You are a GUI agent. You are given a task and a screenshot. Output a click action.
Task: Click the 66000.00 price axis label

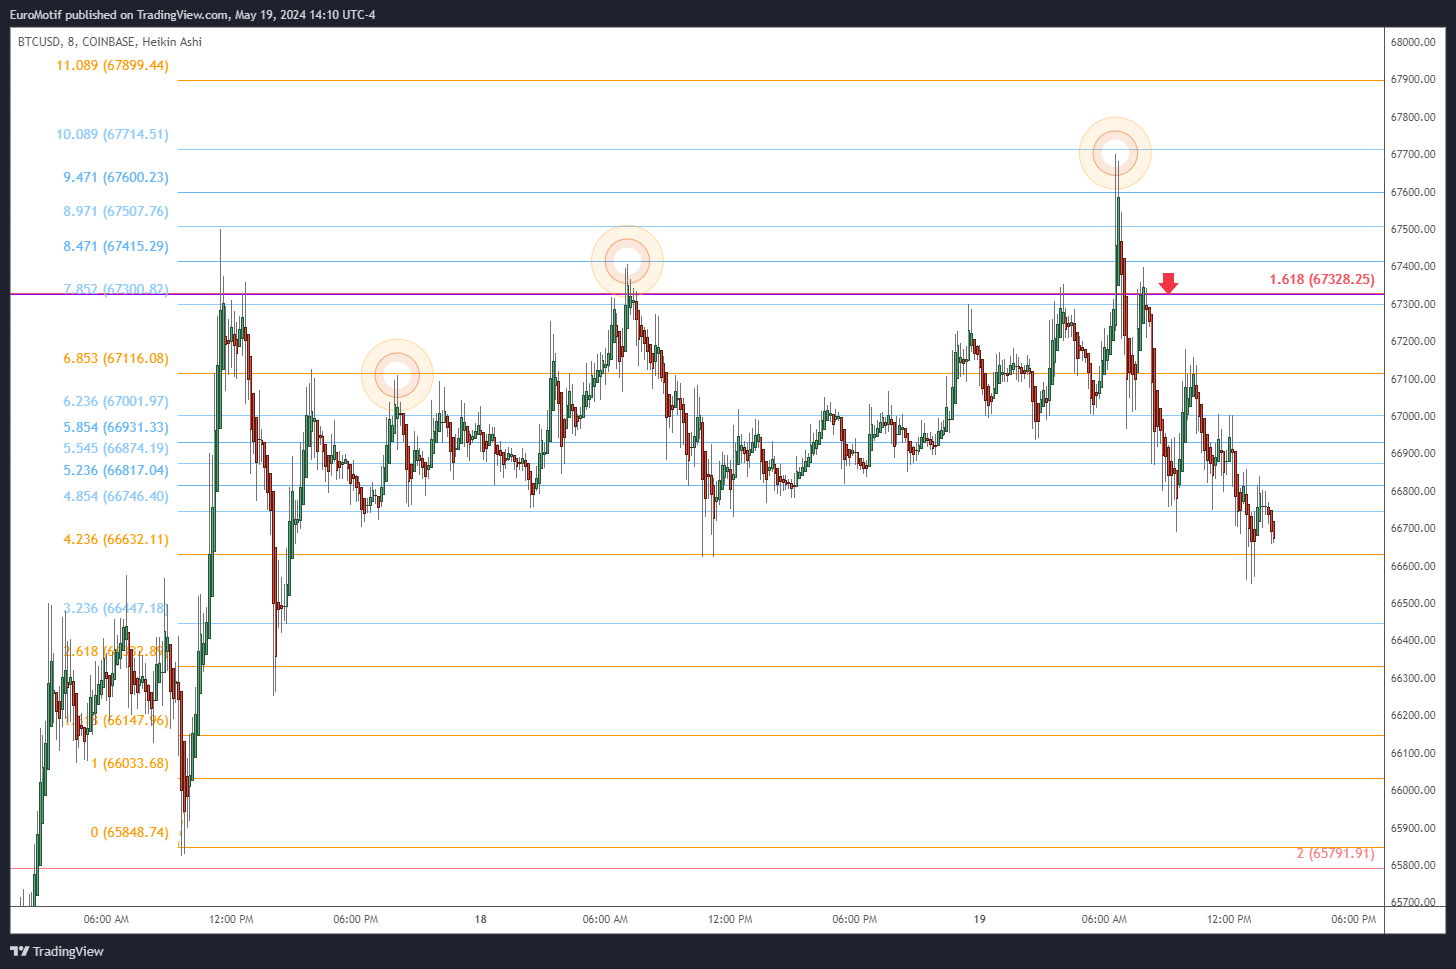click(1413, 790)
